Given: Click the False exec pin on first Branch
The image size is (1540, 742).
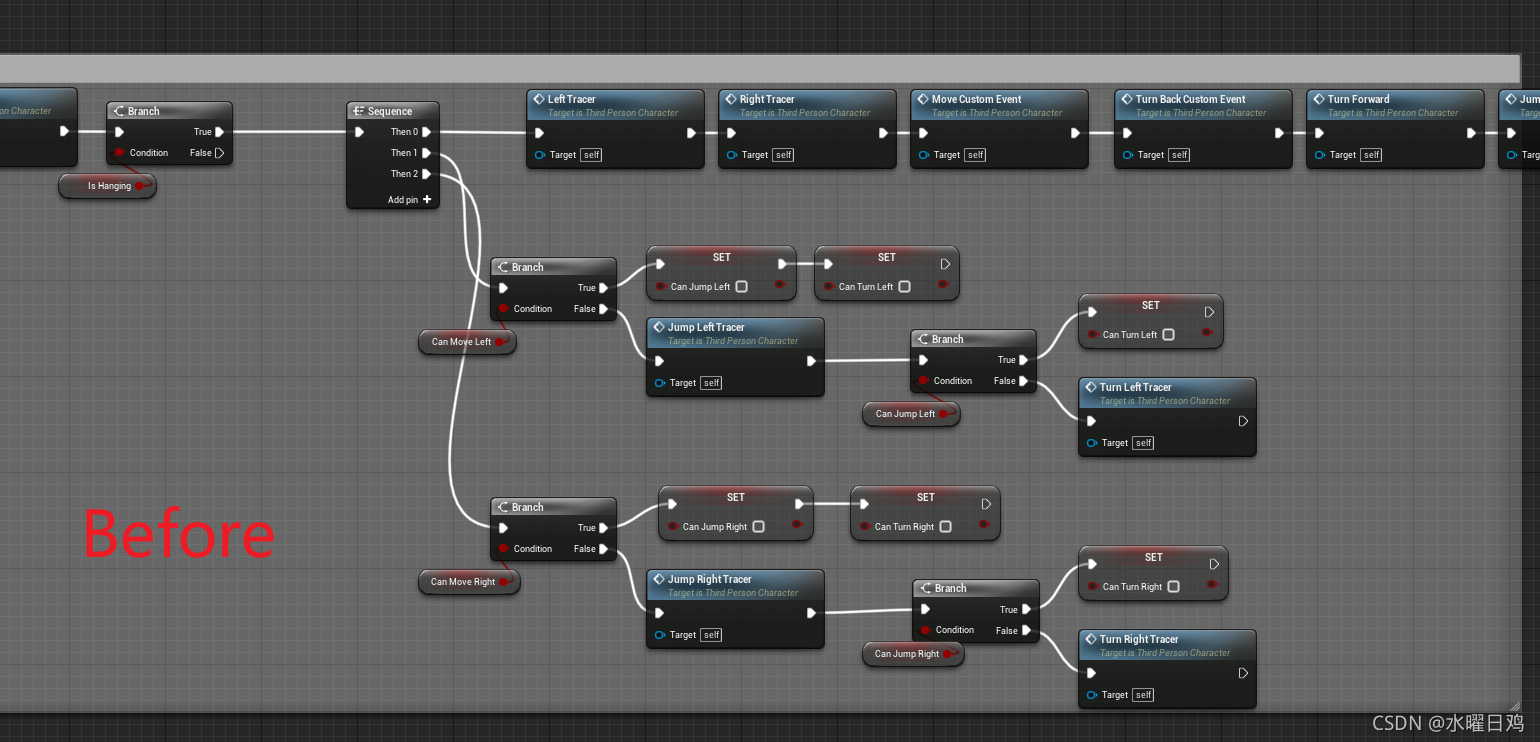Looking at the screenshot, I should [219, 153].
